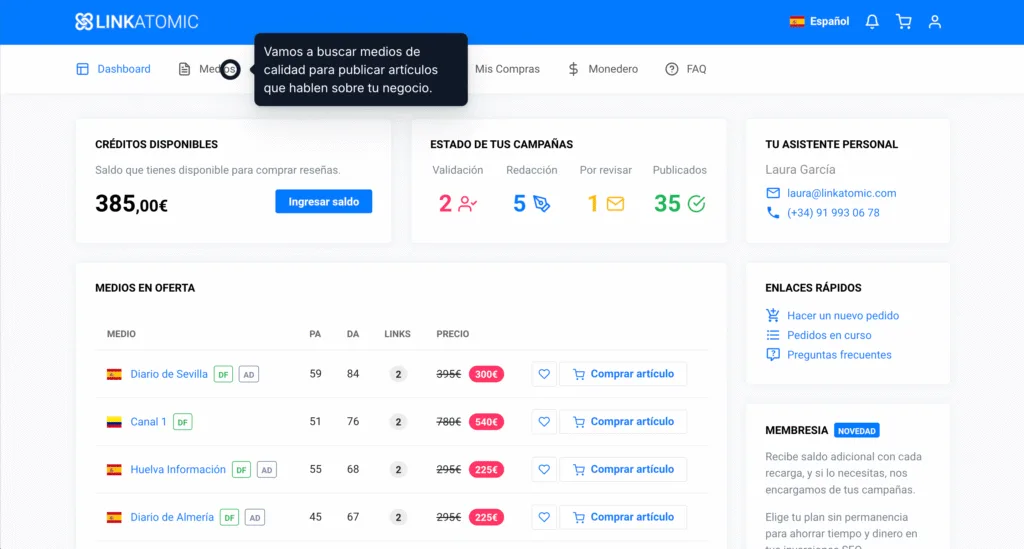Open Preguntas frecuentes link
Screen dimensions: 1024x549
(x=839, y=354)
